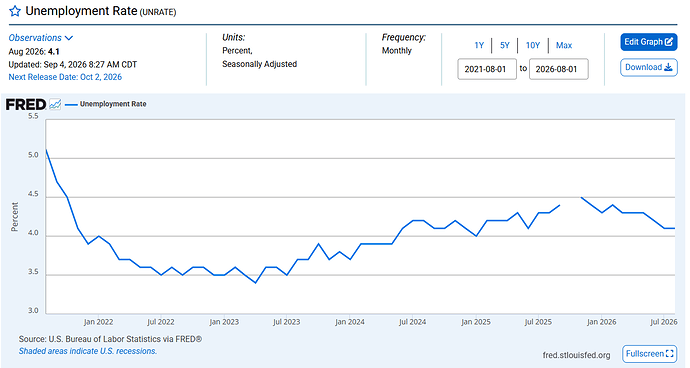Click the Frequency: label
690x368 pixels.
click(x=404, y=37)
